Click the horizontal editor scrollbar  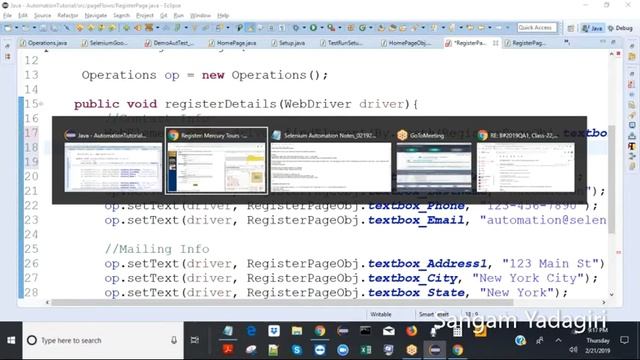pyautogui.click(x=282, y=302)
